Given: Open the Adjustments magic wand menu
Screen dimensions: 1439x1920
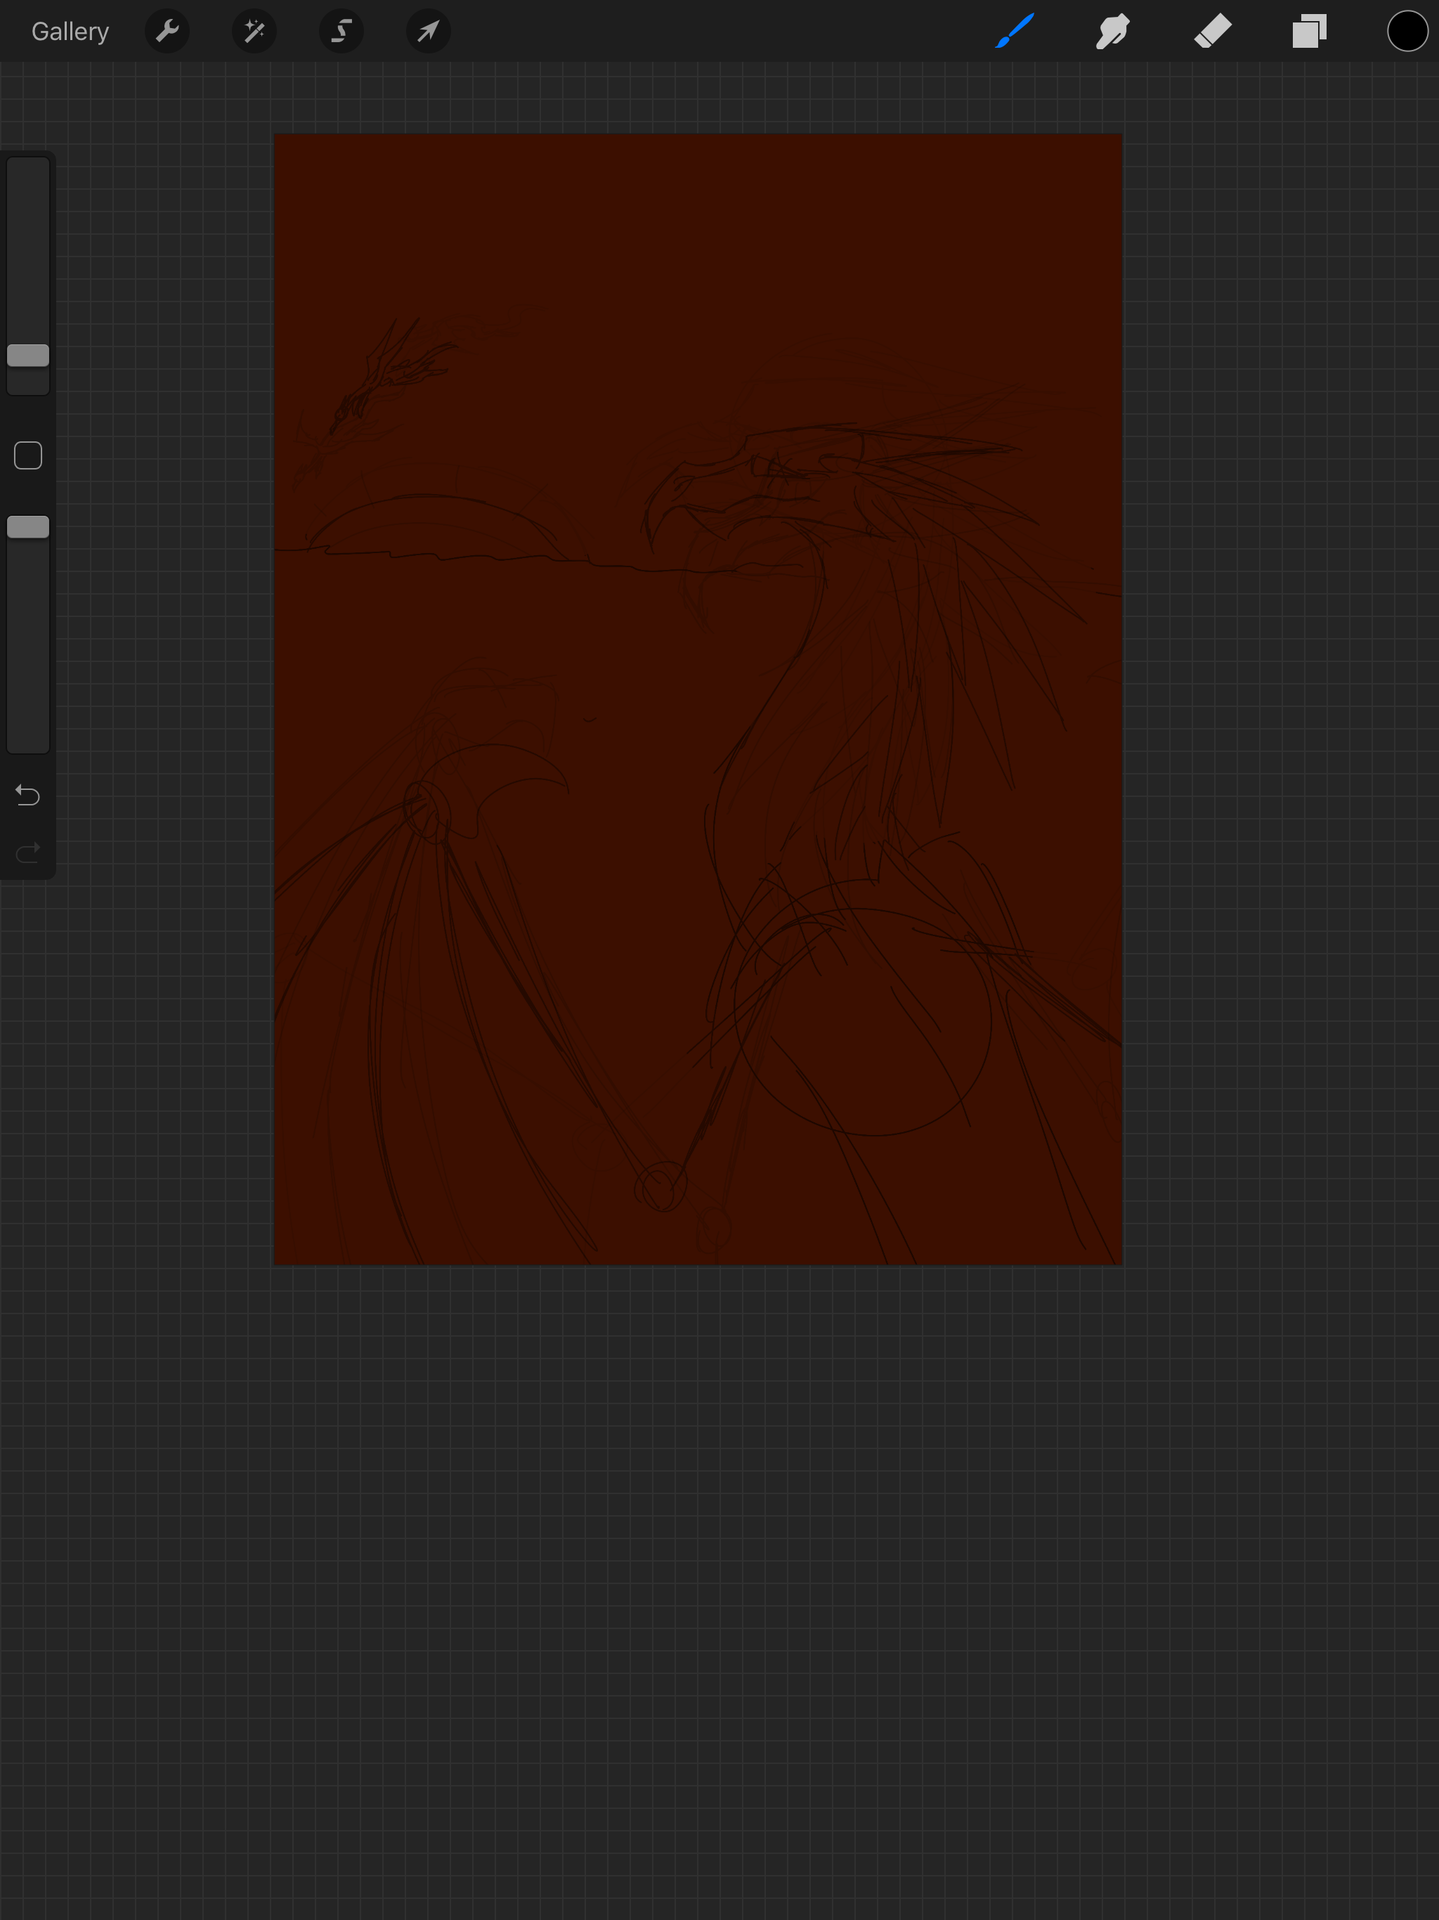Looking at the screenshot, I should tap(254, 32).
